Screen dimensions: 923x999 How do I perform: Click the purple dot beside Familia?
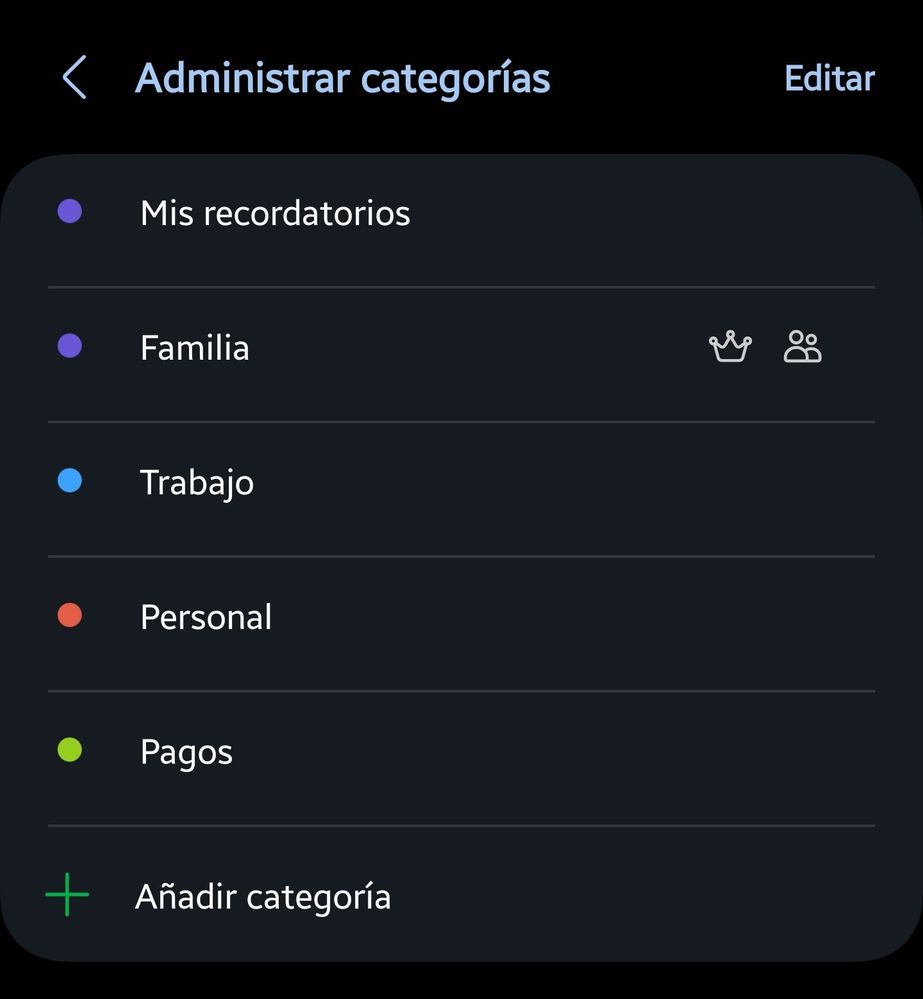tap(69, 346)
